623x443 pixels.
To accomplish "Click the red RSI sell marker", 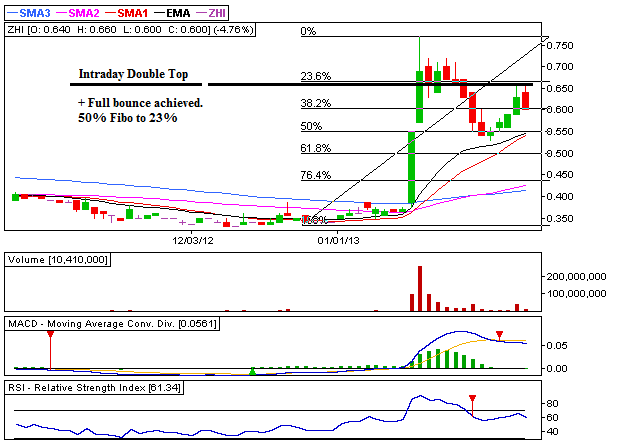I will 472,399.
